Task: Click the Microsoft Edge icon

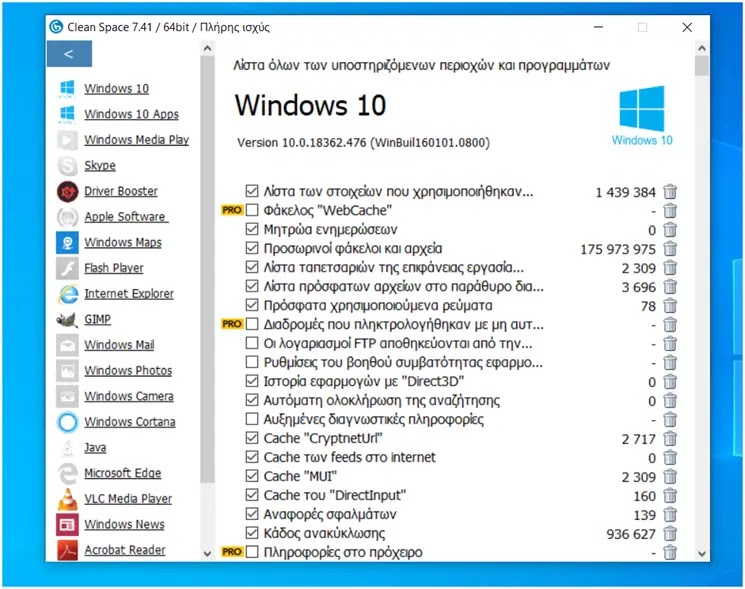Action: click(x=67, y=473)
